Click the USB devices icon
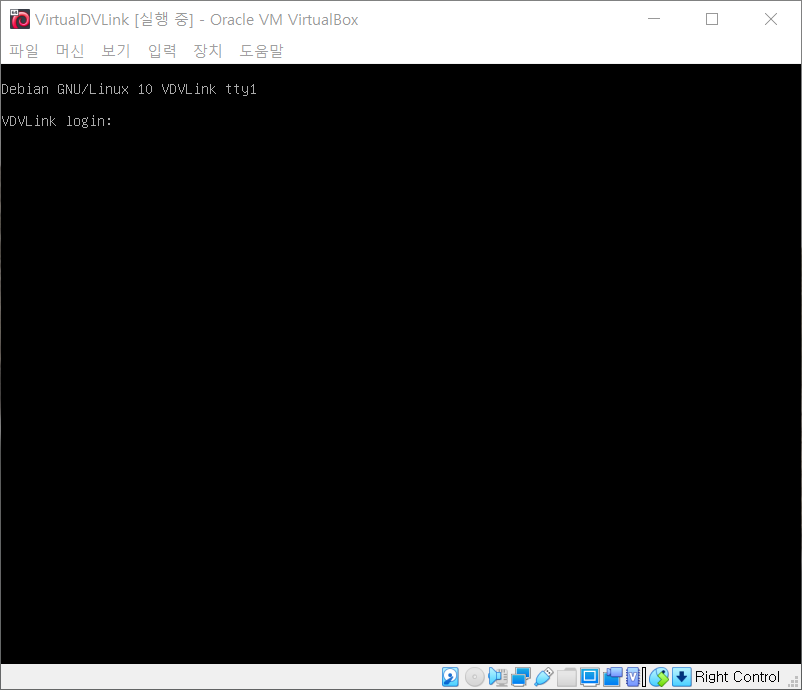The width and height of the screenshot is (802, 690). click(x=544, y=677)
